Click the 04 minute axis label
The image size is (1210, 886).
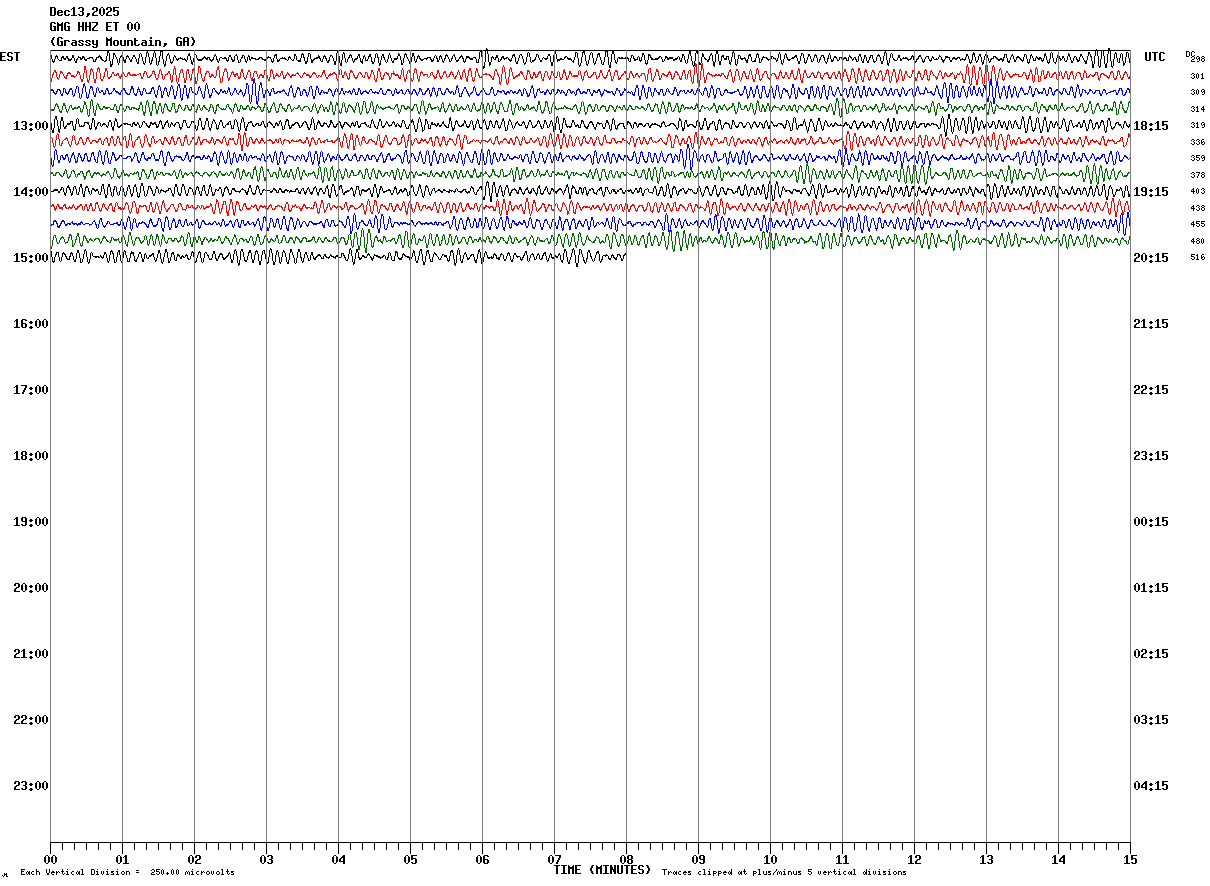tap(339, 860)
